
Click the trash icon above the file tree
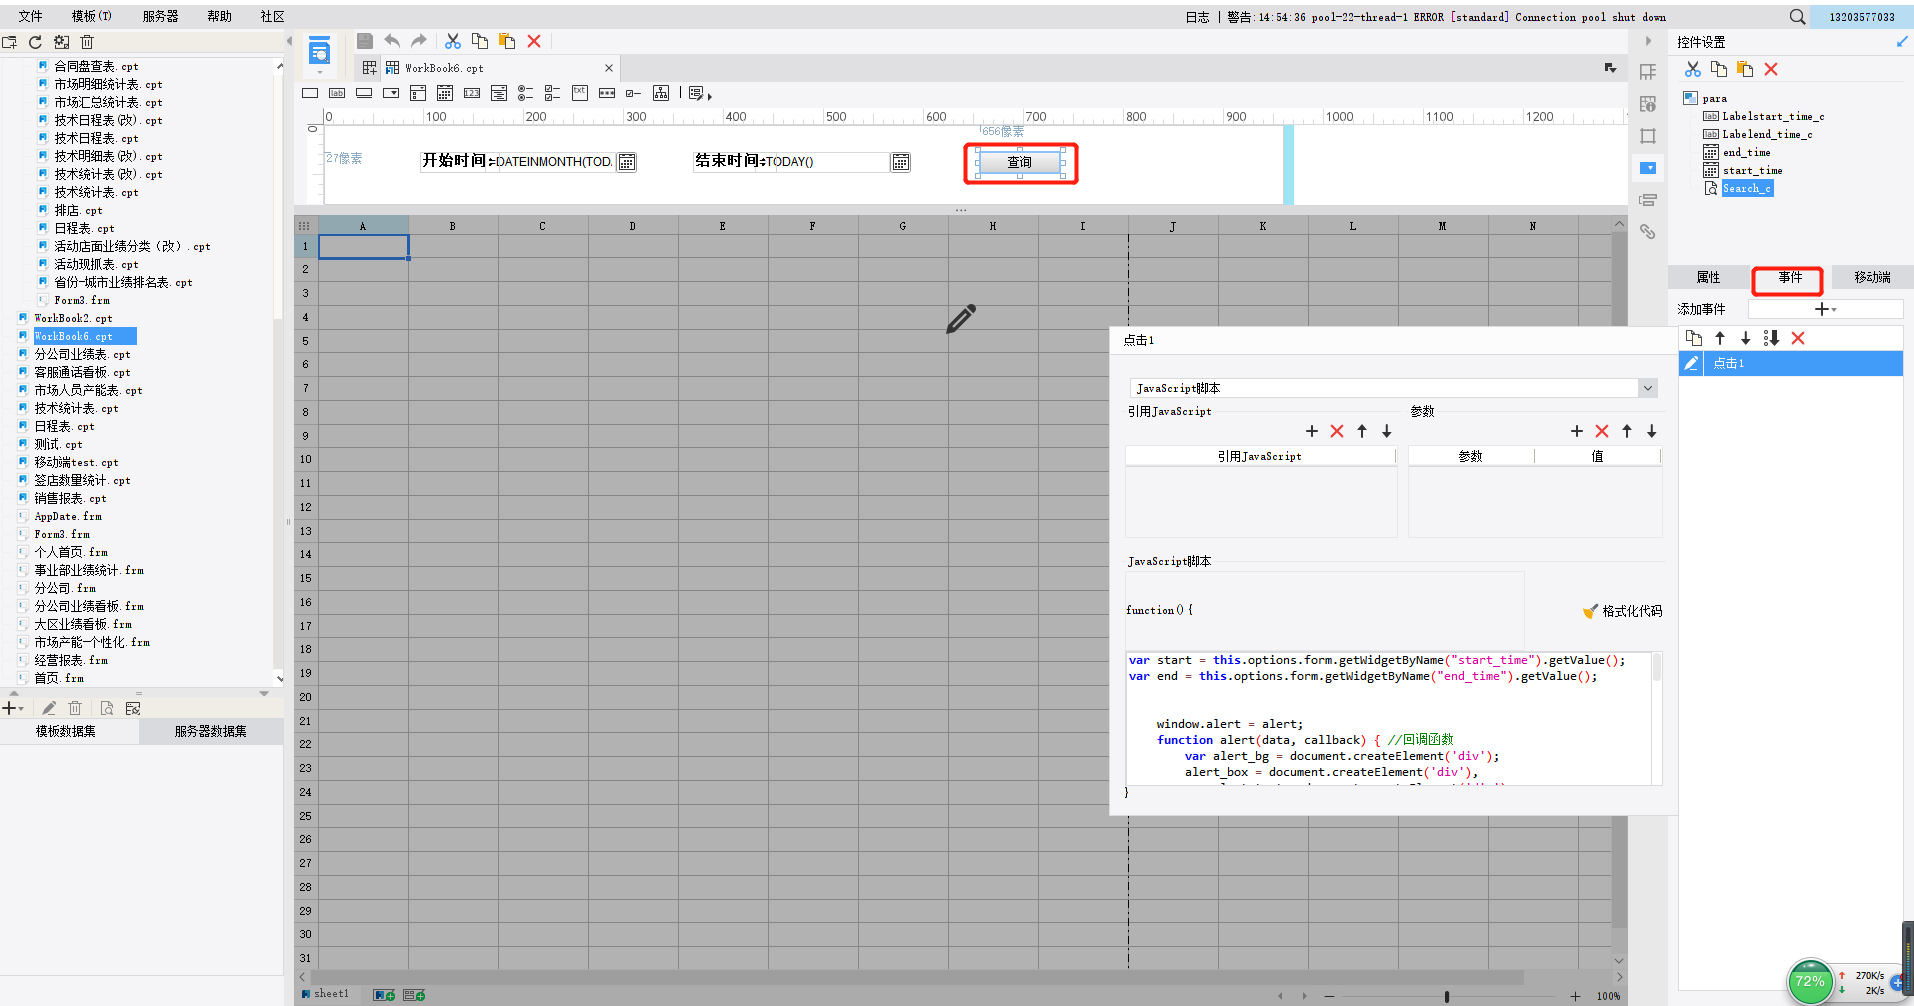(x=87, y=42)
